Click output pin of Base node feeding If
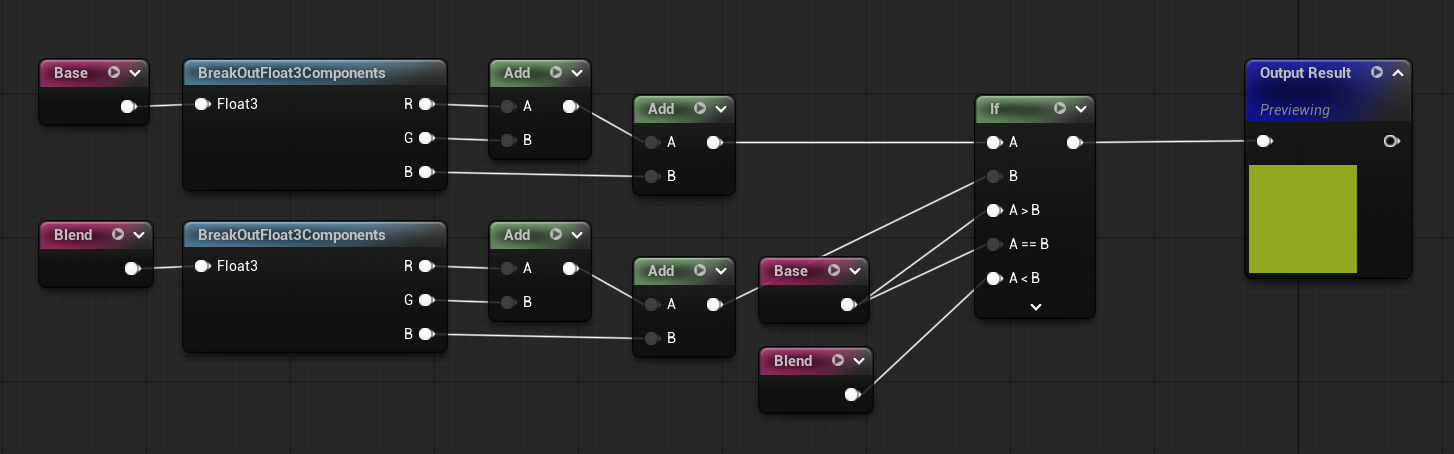Screen dimensions: 1454x454 coord(849,305)
